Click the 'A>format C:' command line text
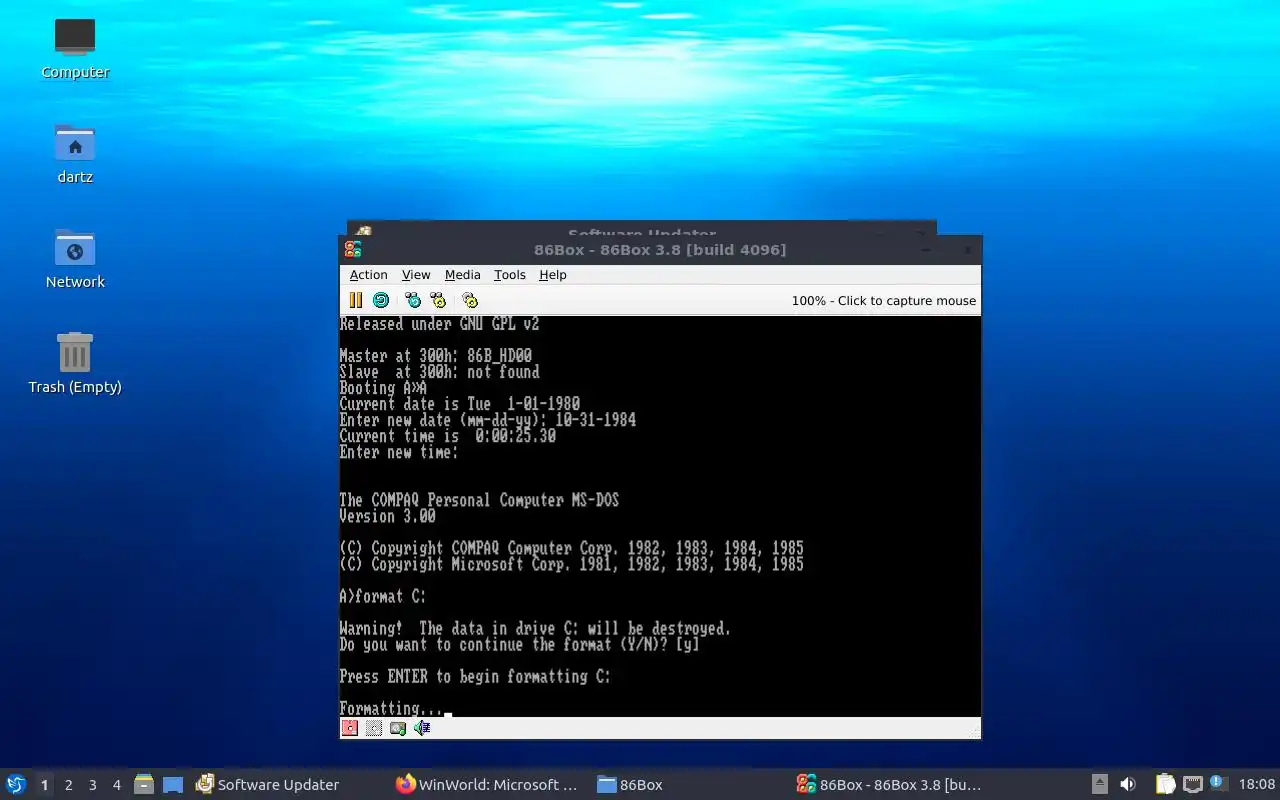The width and height of the screenshot is (1280, 800). [x=383, y=597]
